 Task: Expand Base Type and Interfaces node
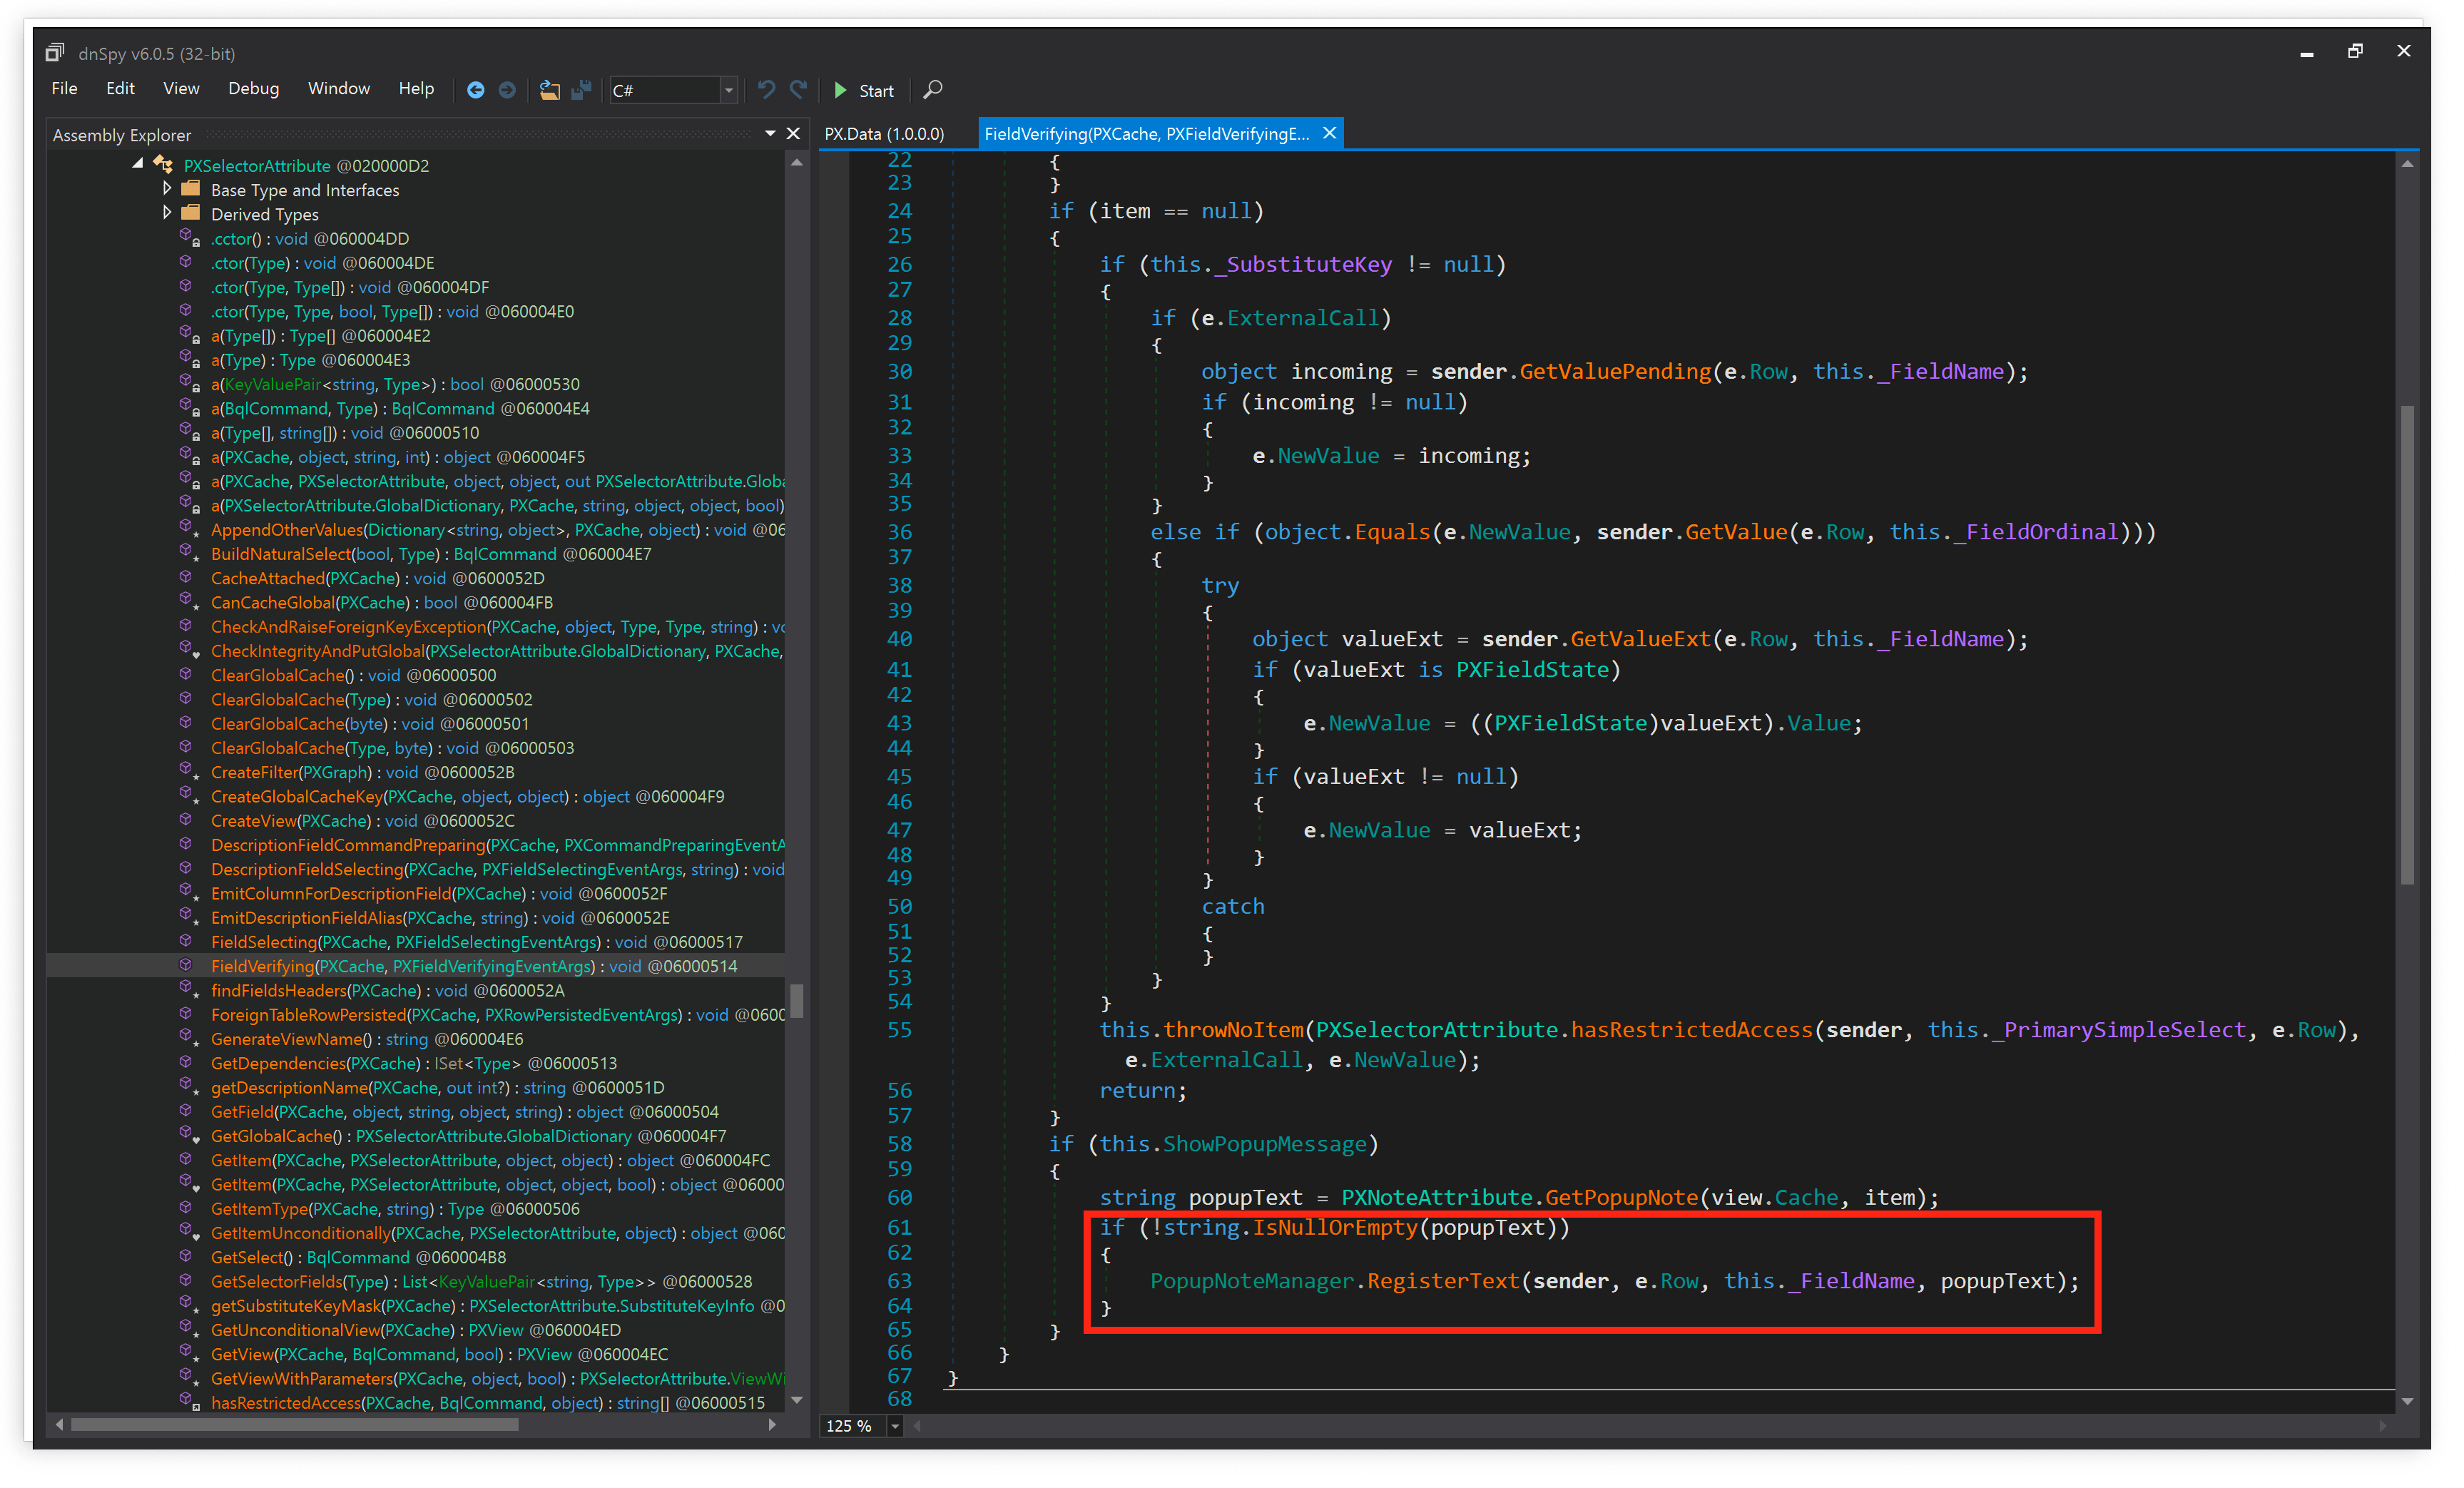tap(167, 188)
